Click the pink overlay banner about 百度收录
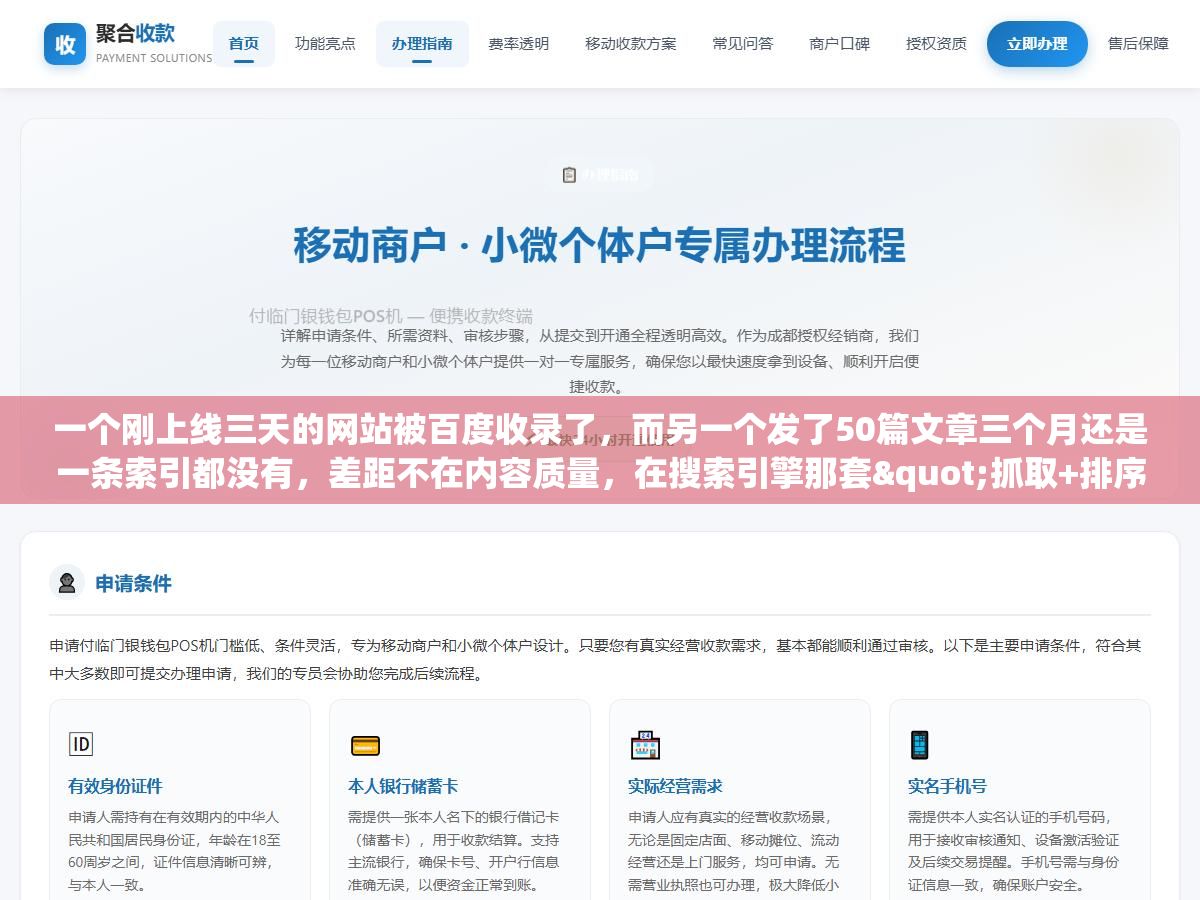Viewport: 1200px width, 900px height. pos(600,450)
